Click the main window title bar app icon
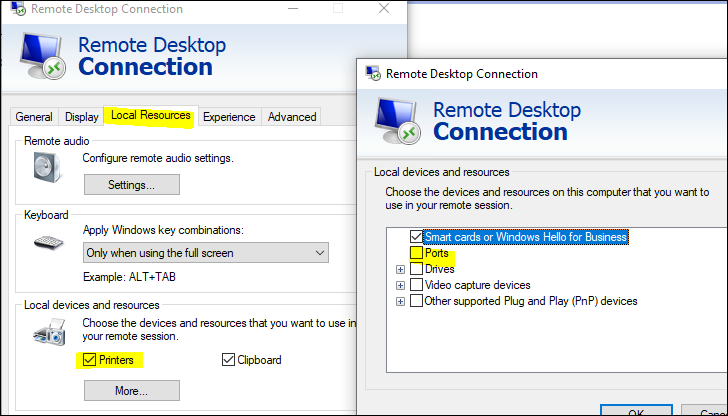The image size is (728, 416). [18, 8]
